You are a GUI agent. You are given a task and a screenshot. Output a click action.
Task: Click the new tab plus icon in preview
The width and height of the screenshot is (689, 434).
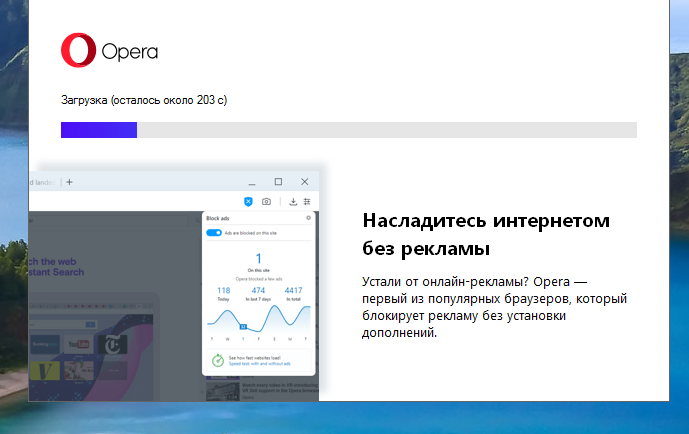(x=69, y=182)
